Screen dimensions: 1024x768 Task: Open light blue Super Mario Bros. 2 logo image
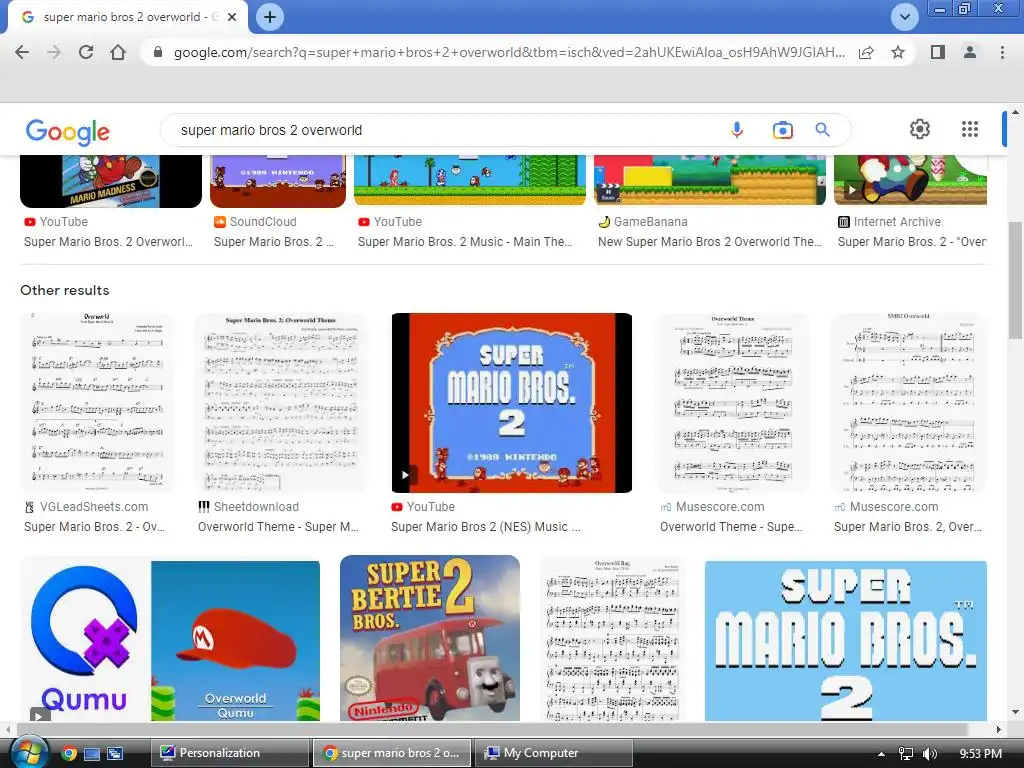[x=846, y=641]
